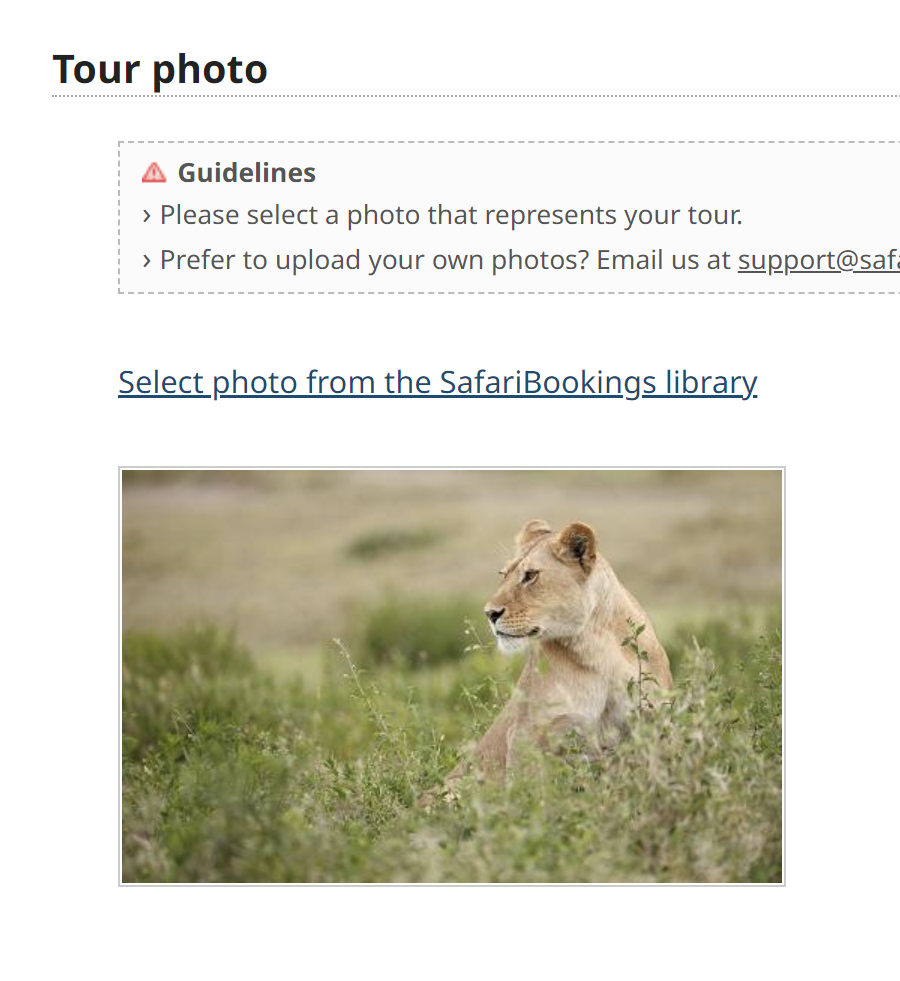The height and width of the screenshot is (981, 900).
Task: Click the second guideline's arrow bullet
Action: (147, 261)
